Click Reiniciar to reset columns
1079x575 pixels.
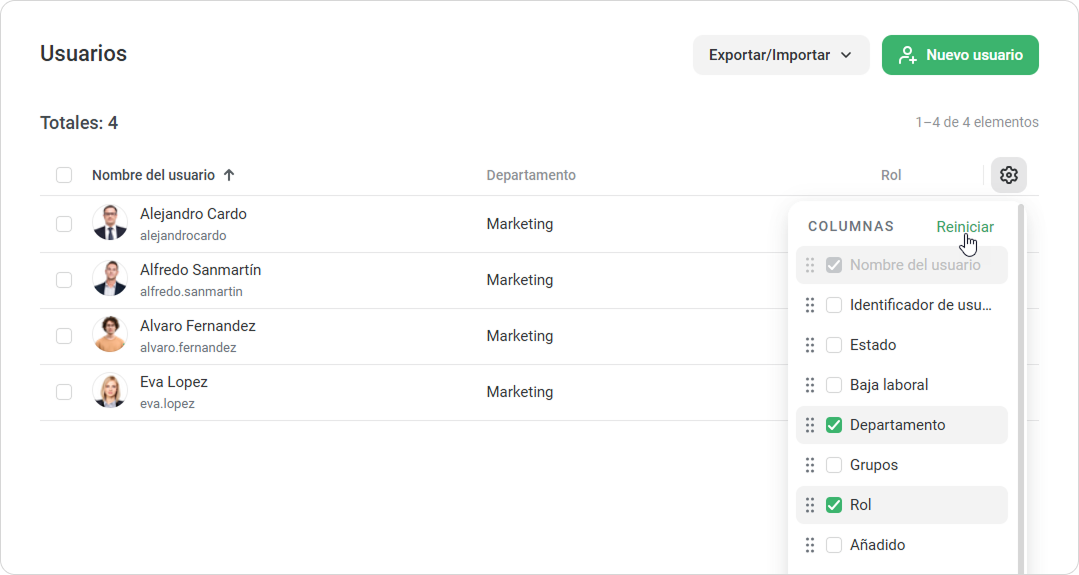click(964, 227)
